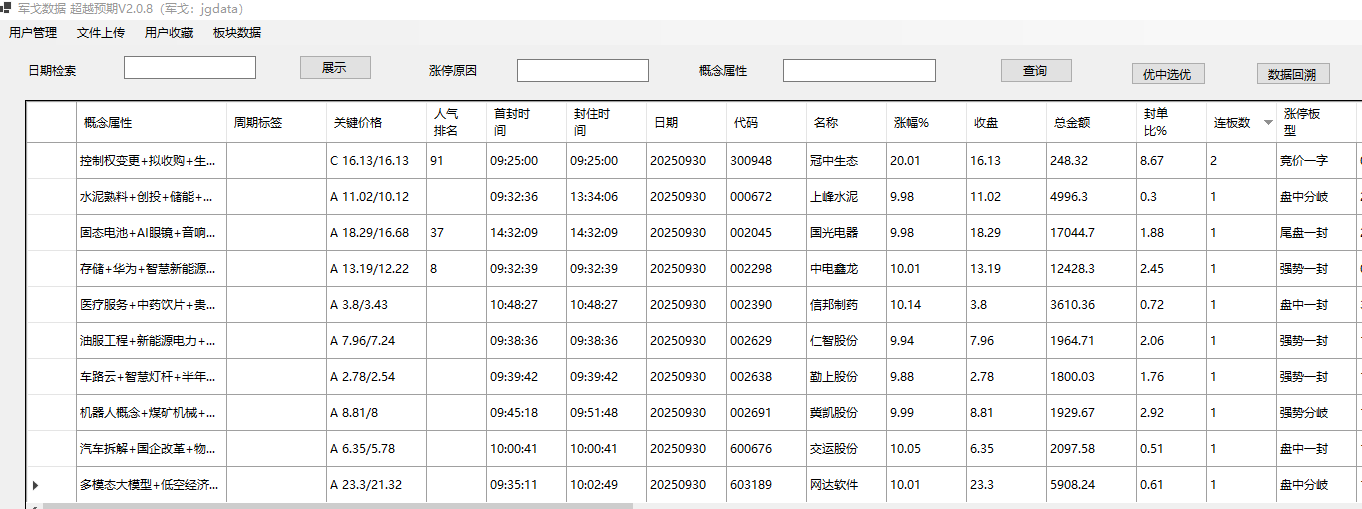
Task: Click the 数据回溯 button
Action: (1292, 74)
